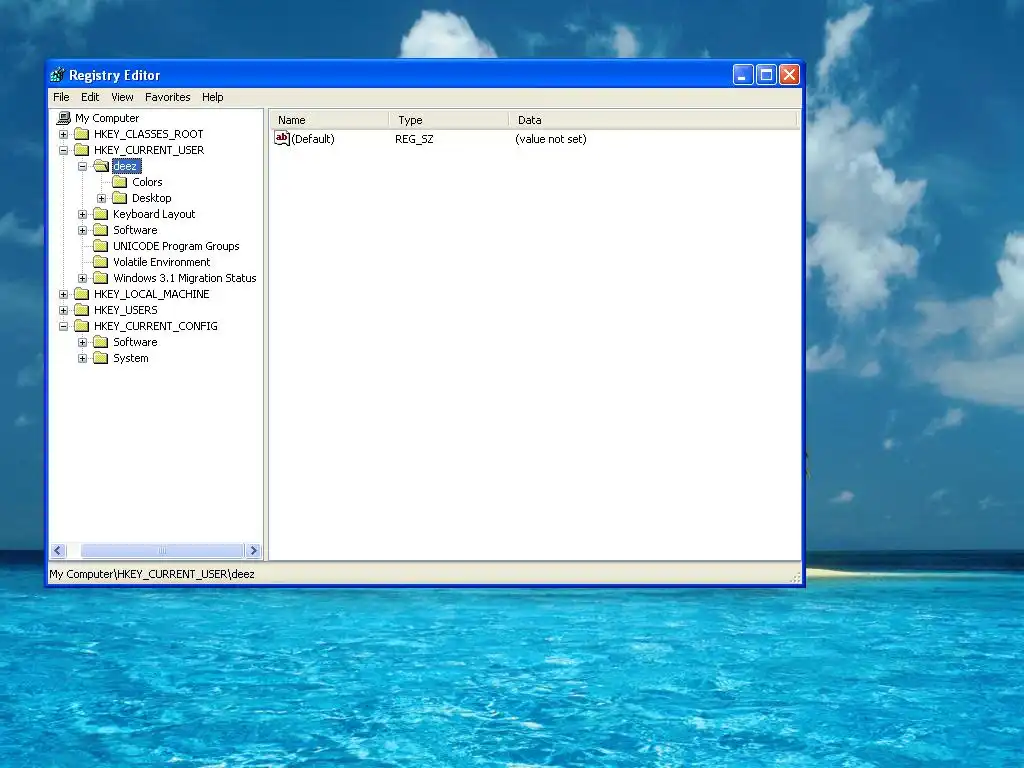
Task: Select the UNICODE Program Groups label
Action: tap(176, 246)
